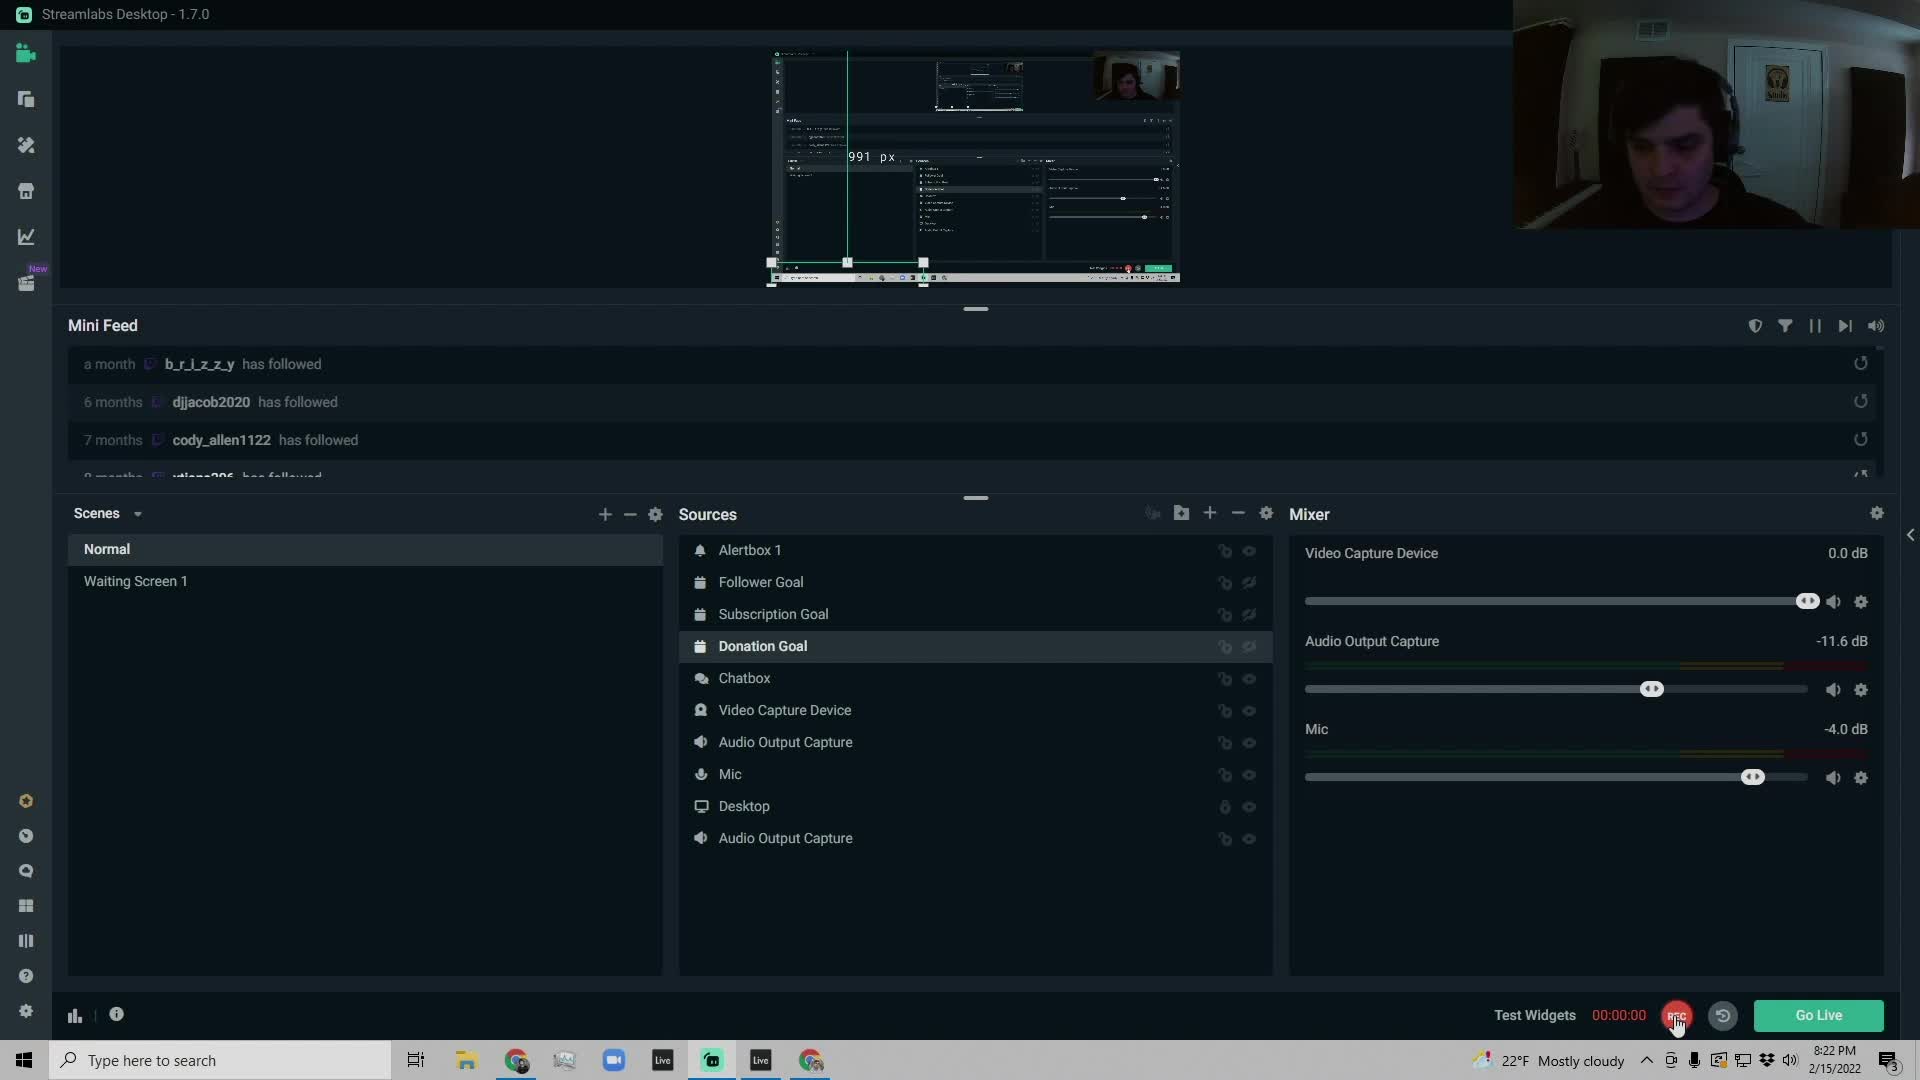Click the Windows taskbar search box

pyautogui.click(x=221, y=1060)
